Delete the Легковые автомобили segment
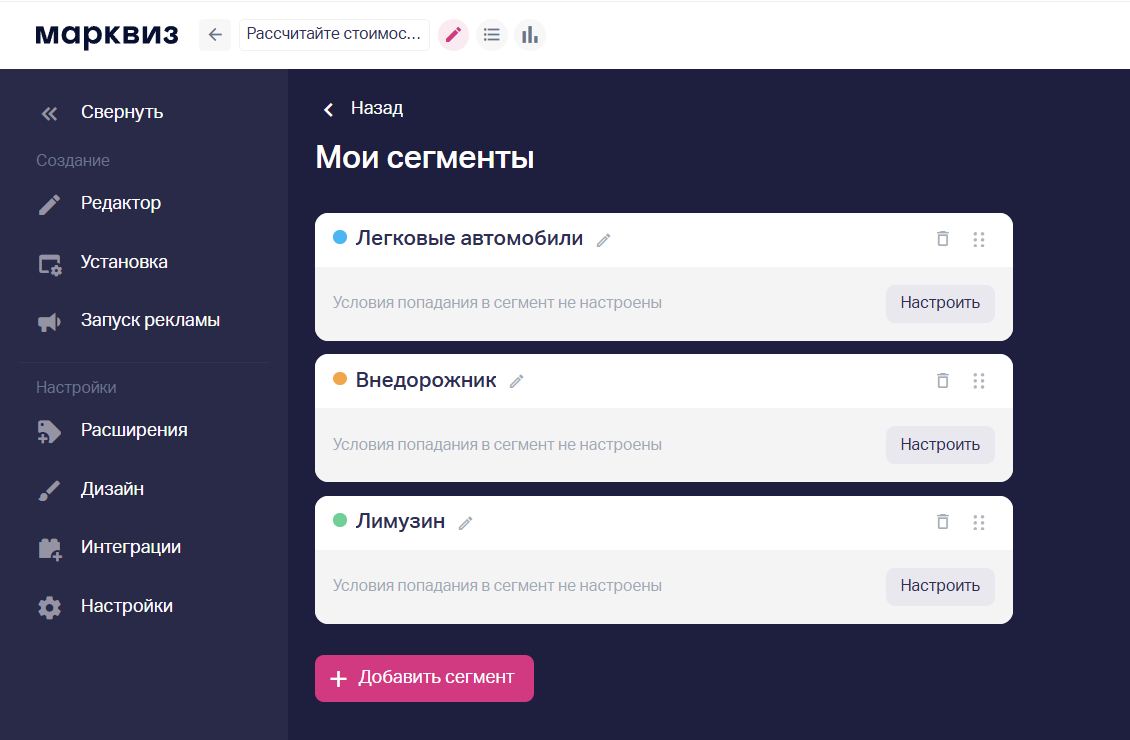Viewport: 1130px width, 740px height. pyautogui.click(x=943, y=239)
